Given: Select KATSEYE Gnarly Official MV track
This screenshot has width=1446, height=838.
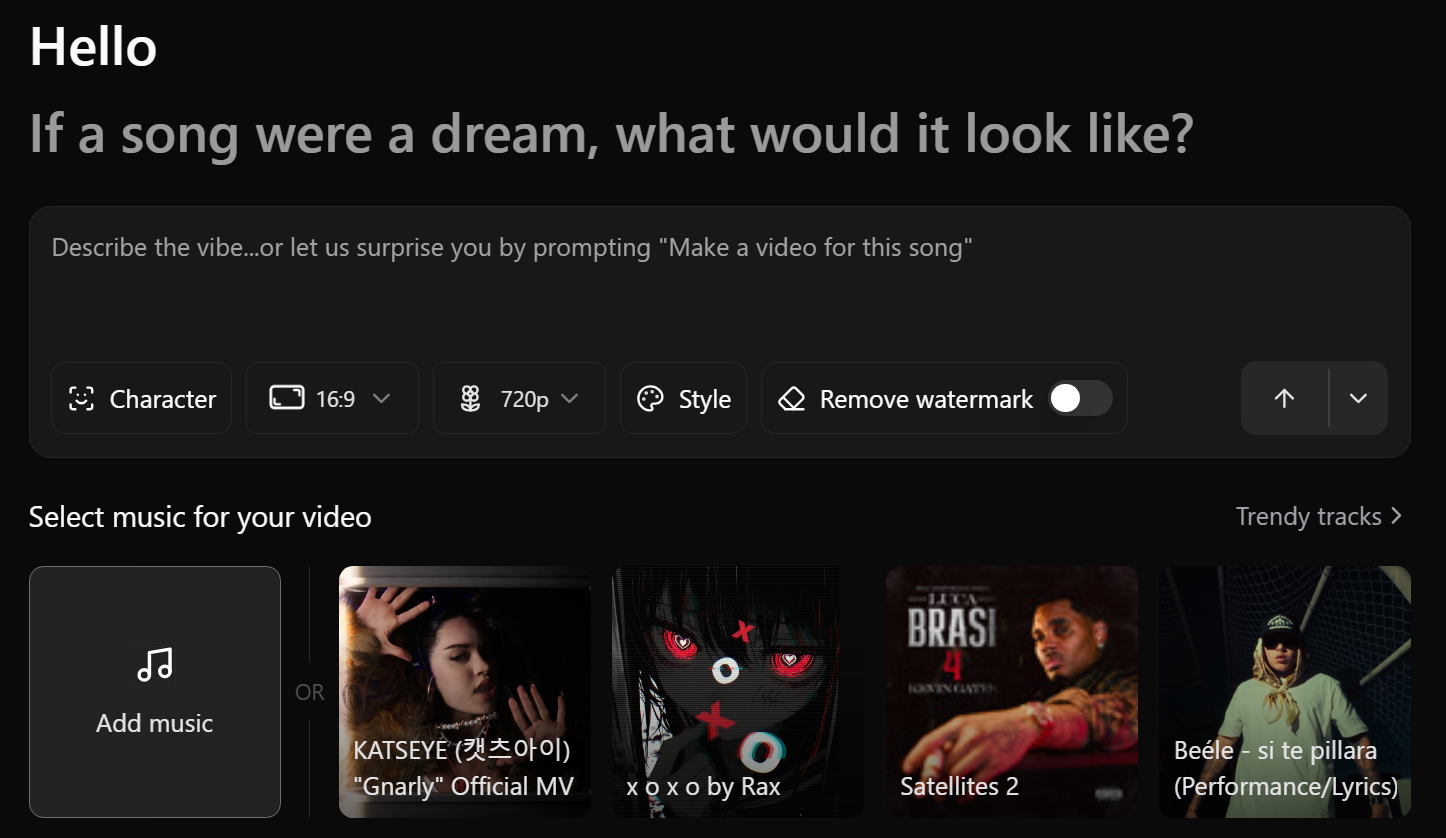Looking at the screenshot, I should [x=465, y=691].
